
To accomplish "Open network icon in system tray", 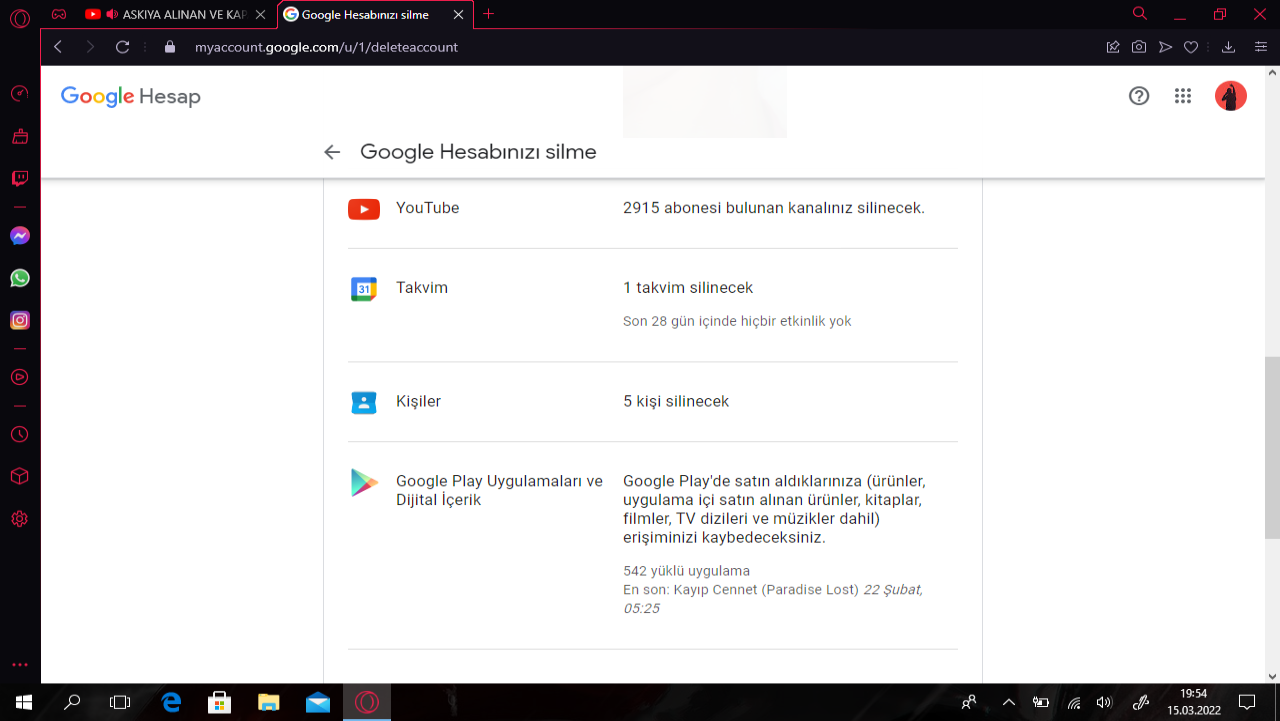I will tap(1073, 702).
